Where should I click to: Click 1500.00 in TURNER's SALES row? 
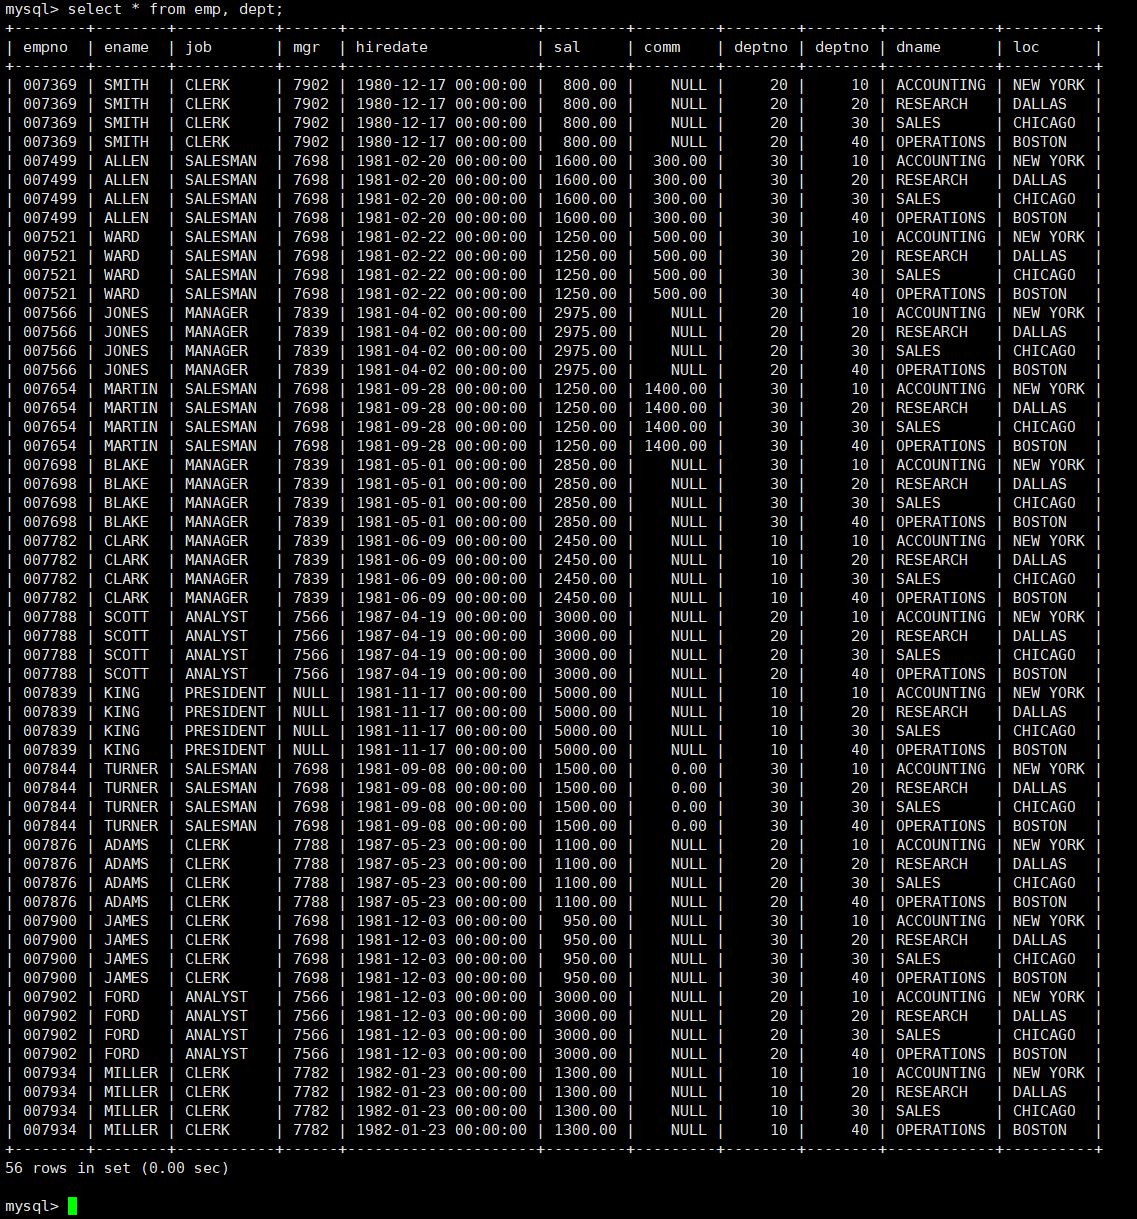[x=585, y=807]
